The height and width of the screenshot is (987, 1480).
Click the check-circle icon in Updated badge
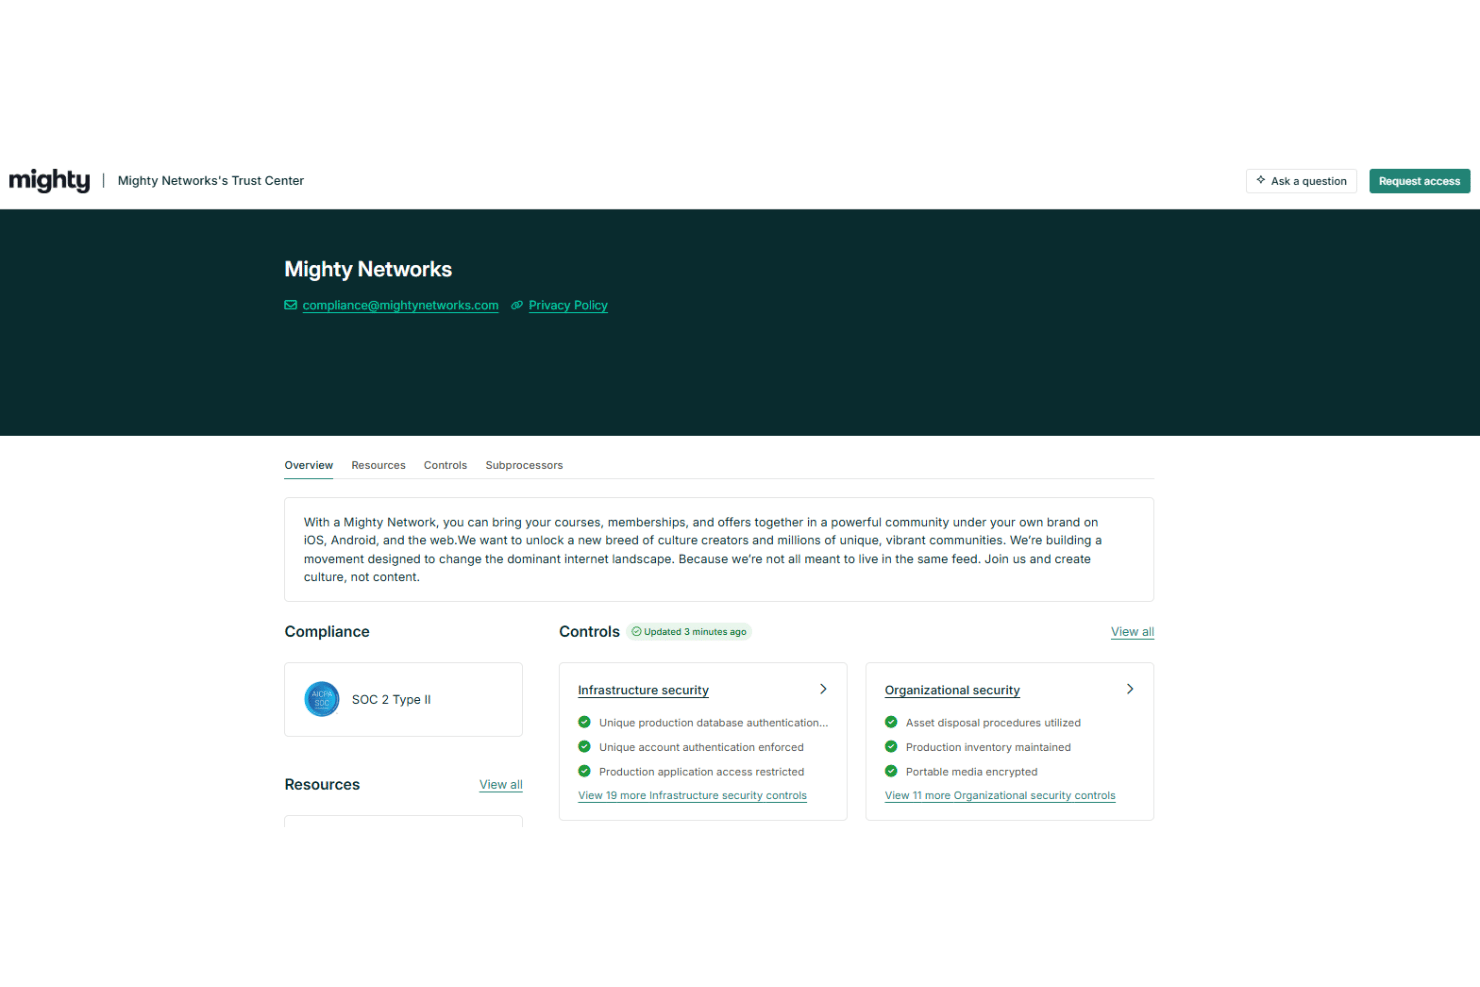(x=636, y=631)
